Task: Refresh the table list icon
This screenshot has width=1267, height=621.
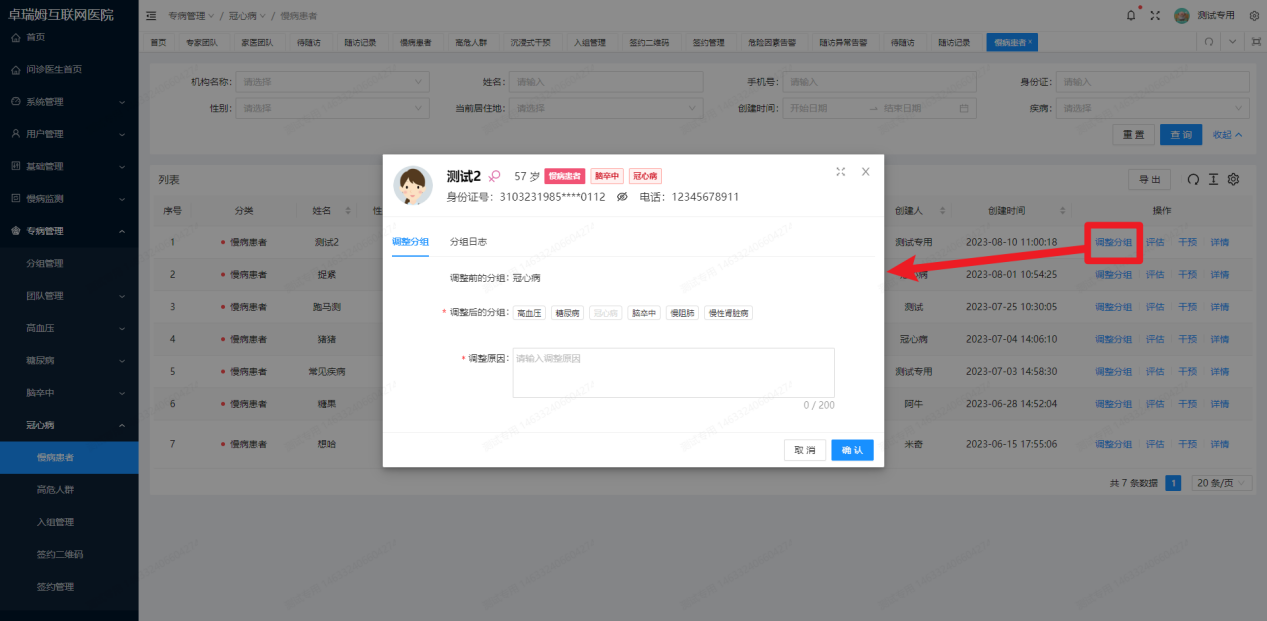Action: (x=1192, y=179)
